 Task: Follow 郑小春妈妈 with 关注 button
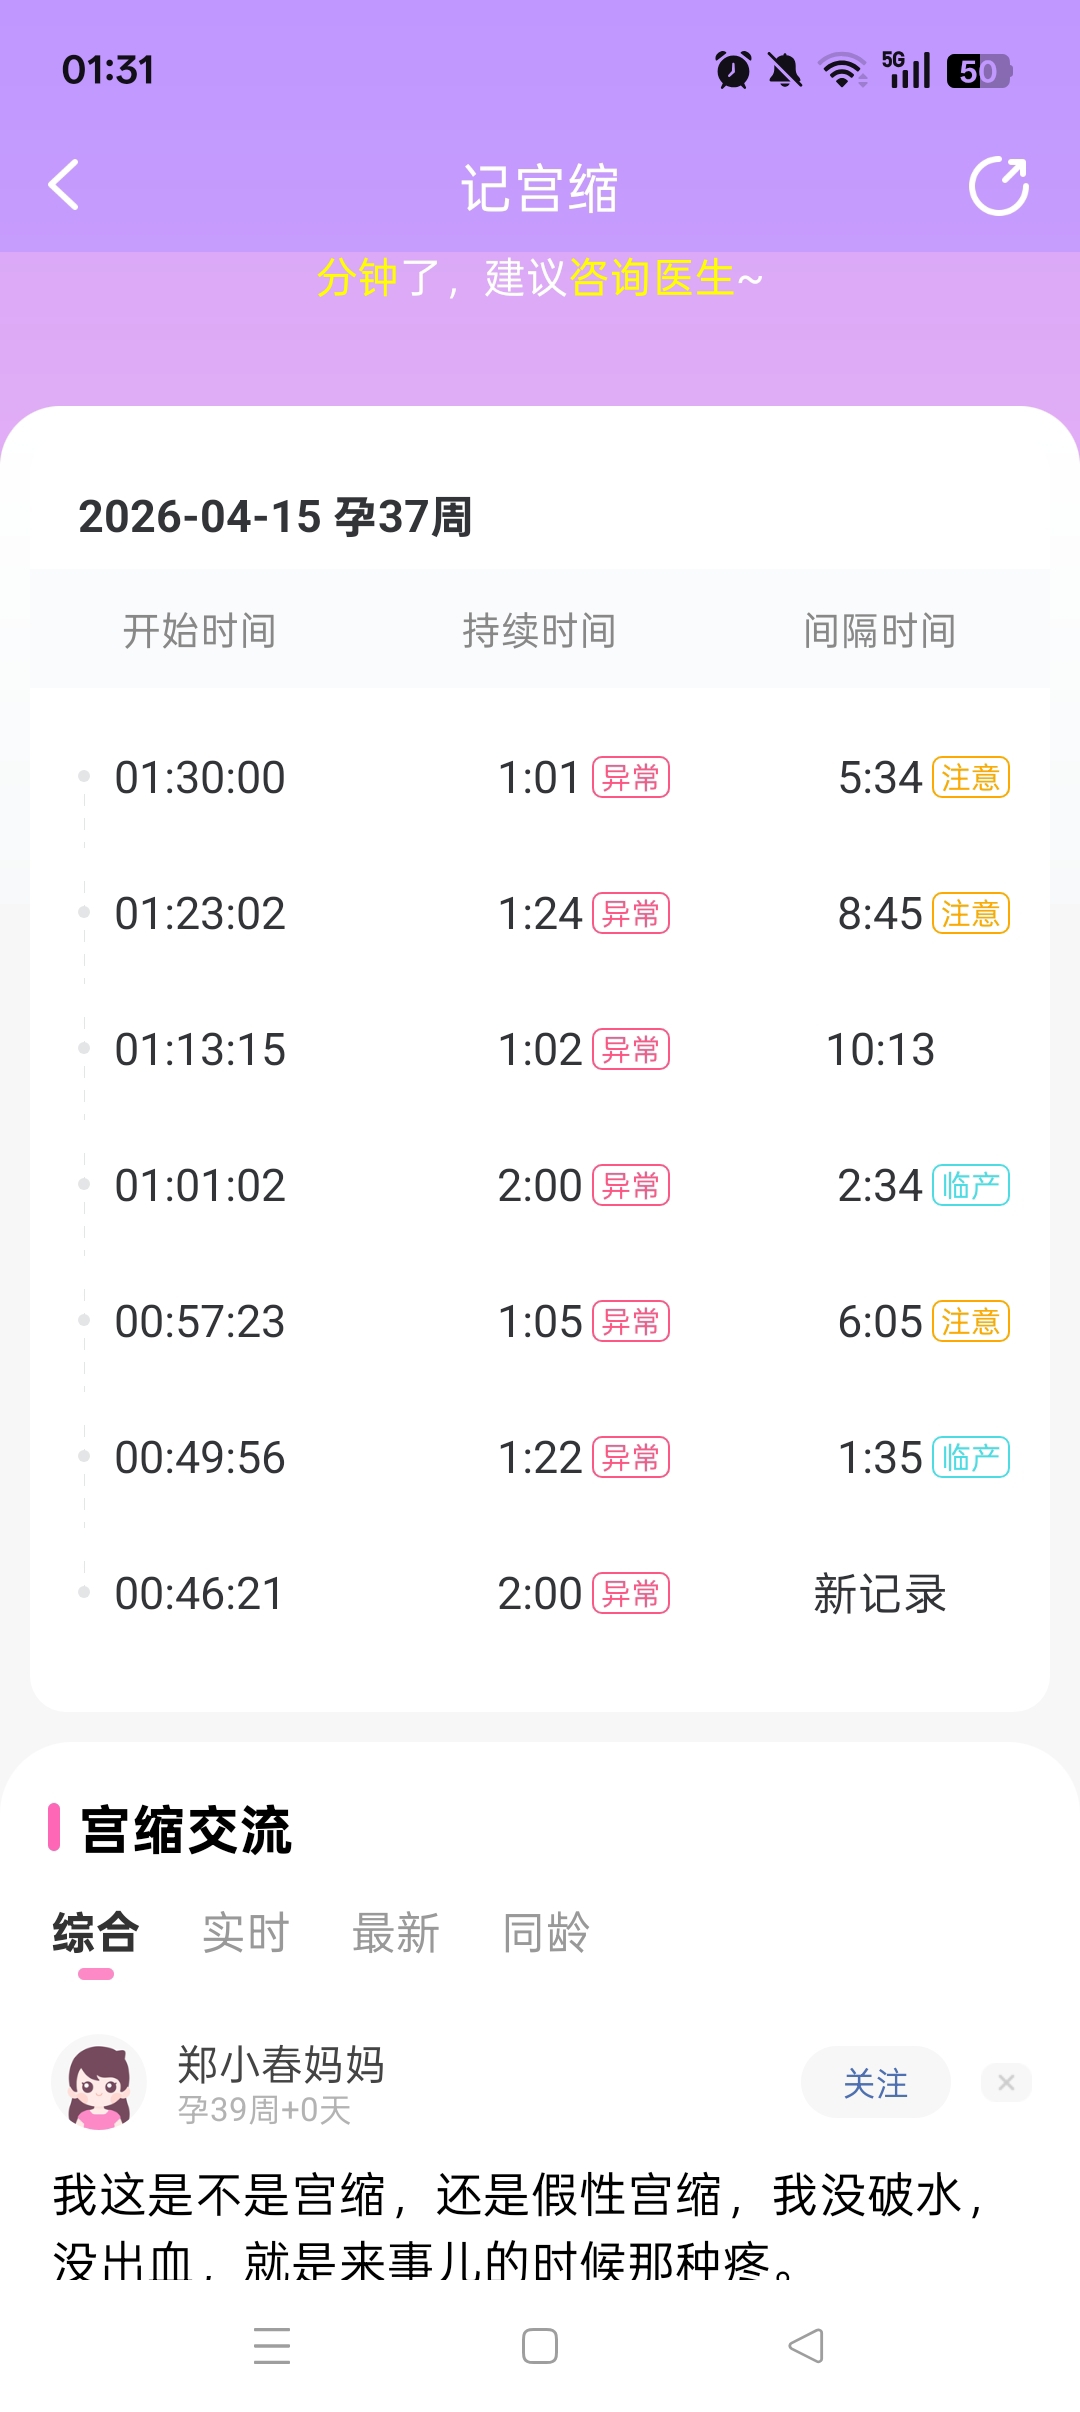(x=875, y=2083)
